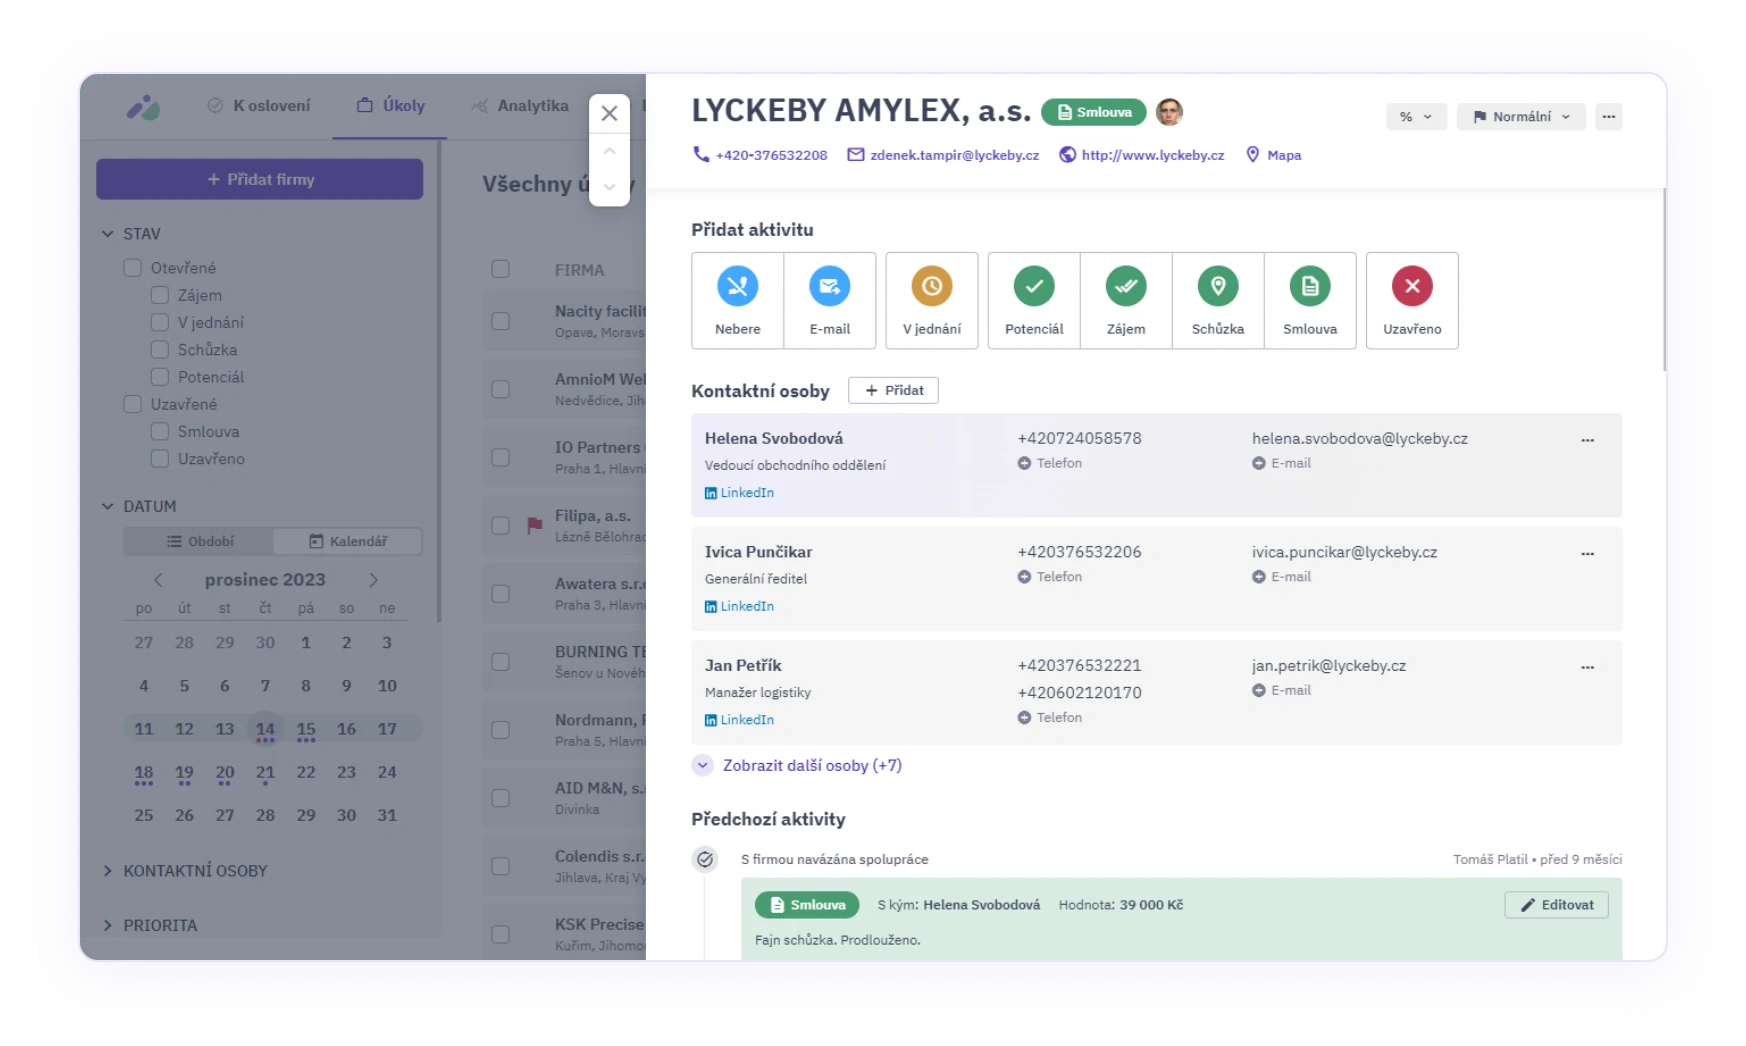Collapse the STAV filter section
Viewport: 1746px width, 1046px height.
click(x=107, y=233)
